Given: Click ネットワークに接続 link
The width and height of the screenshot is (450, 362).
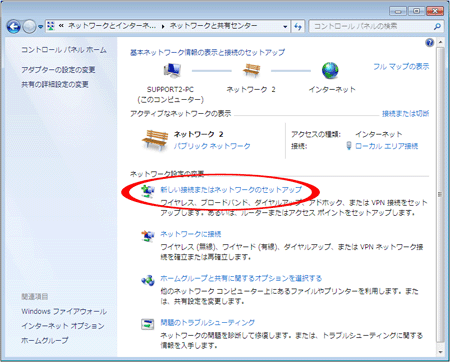Looking at the screenshot, I should click(x=191, y=234).
